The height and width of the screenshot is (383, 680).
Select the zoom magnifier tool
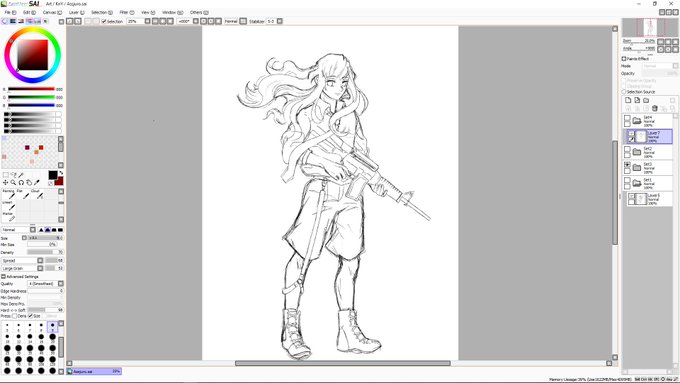pos(13,183)
